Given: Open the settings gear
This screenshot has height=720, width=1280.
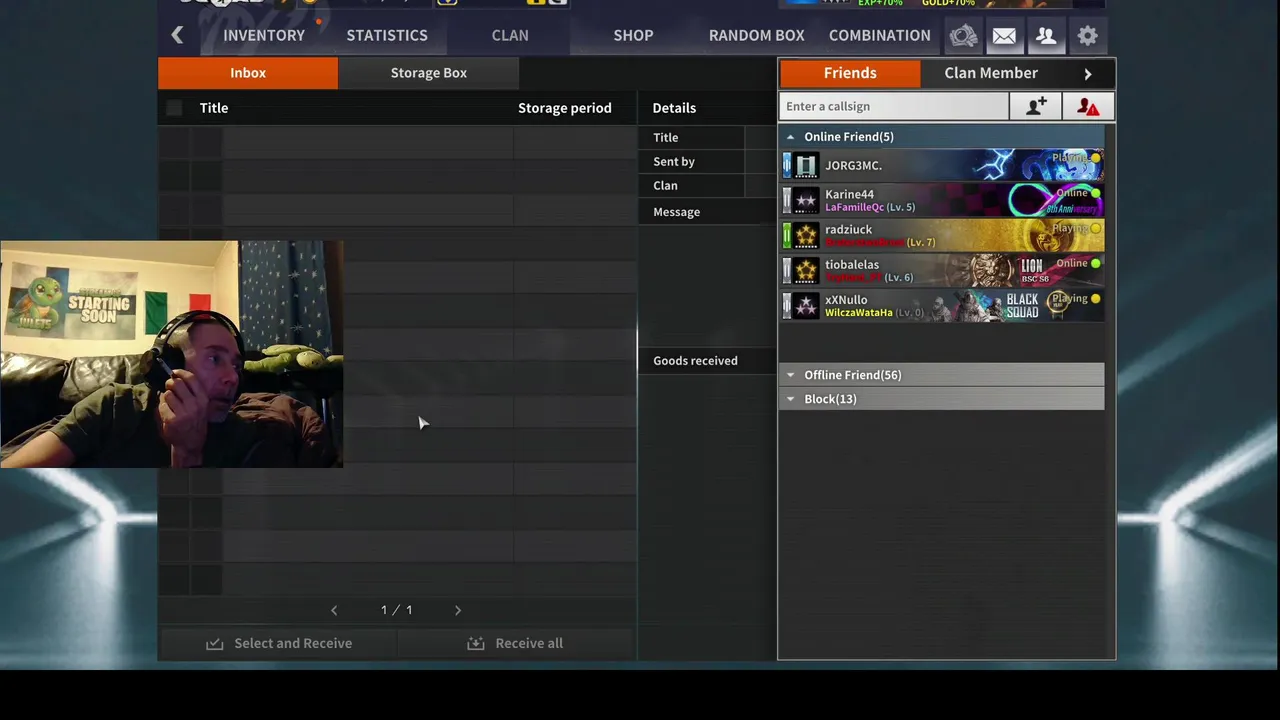Looking at the screenshot, I should click(x=1088, y=36).
